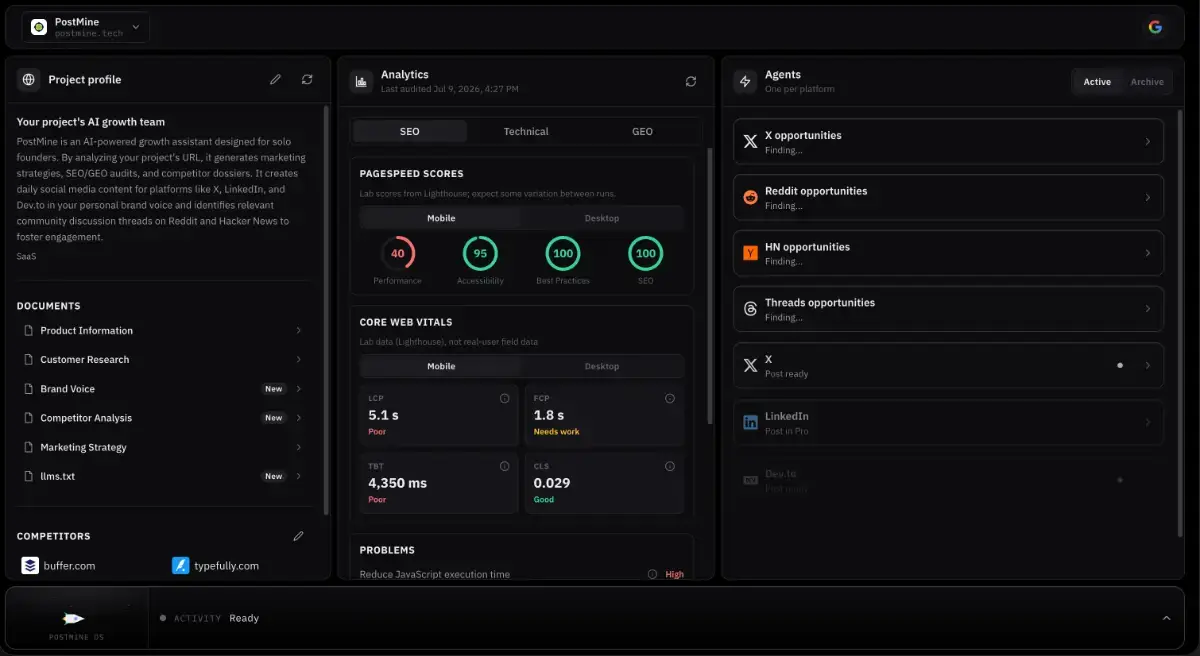
Task: Select Mobile under PageSpeed Scores
Action: click(x=441, y=218)
